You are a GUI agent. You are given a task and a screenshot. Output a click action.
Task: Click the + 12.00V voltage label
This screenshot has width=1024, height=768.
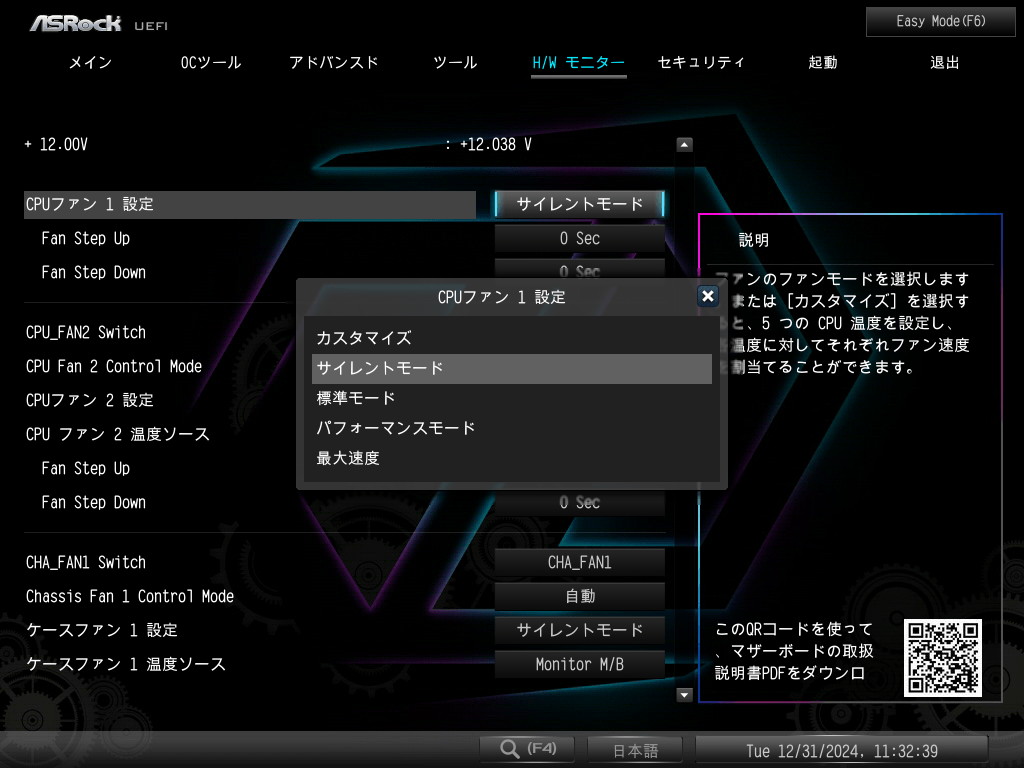click(56, 144)
